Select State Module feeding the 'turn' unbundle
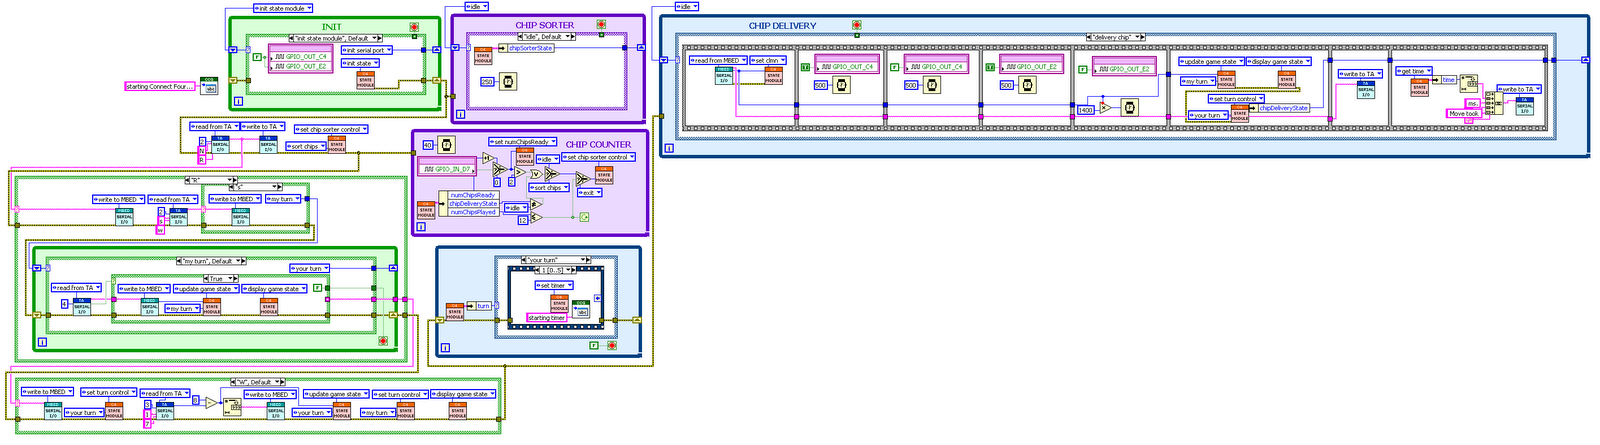The height and width of the screenshot is (445, 1600). click(x=454, y=312)
